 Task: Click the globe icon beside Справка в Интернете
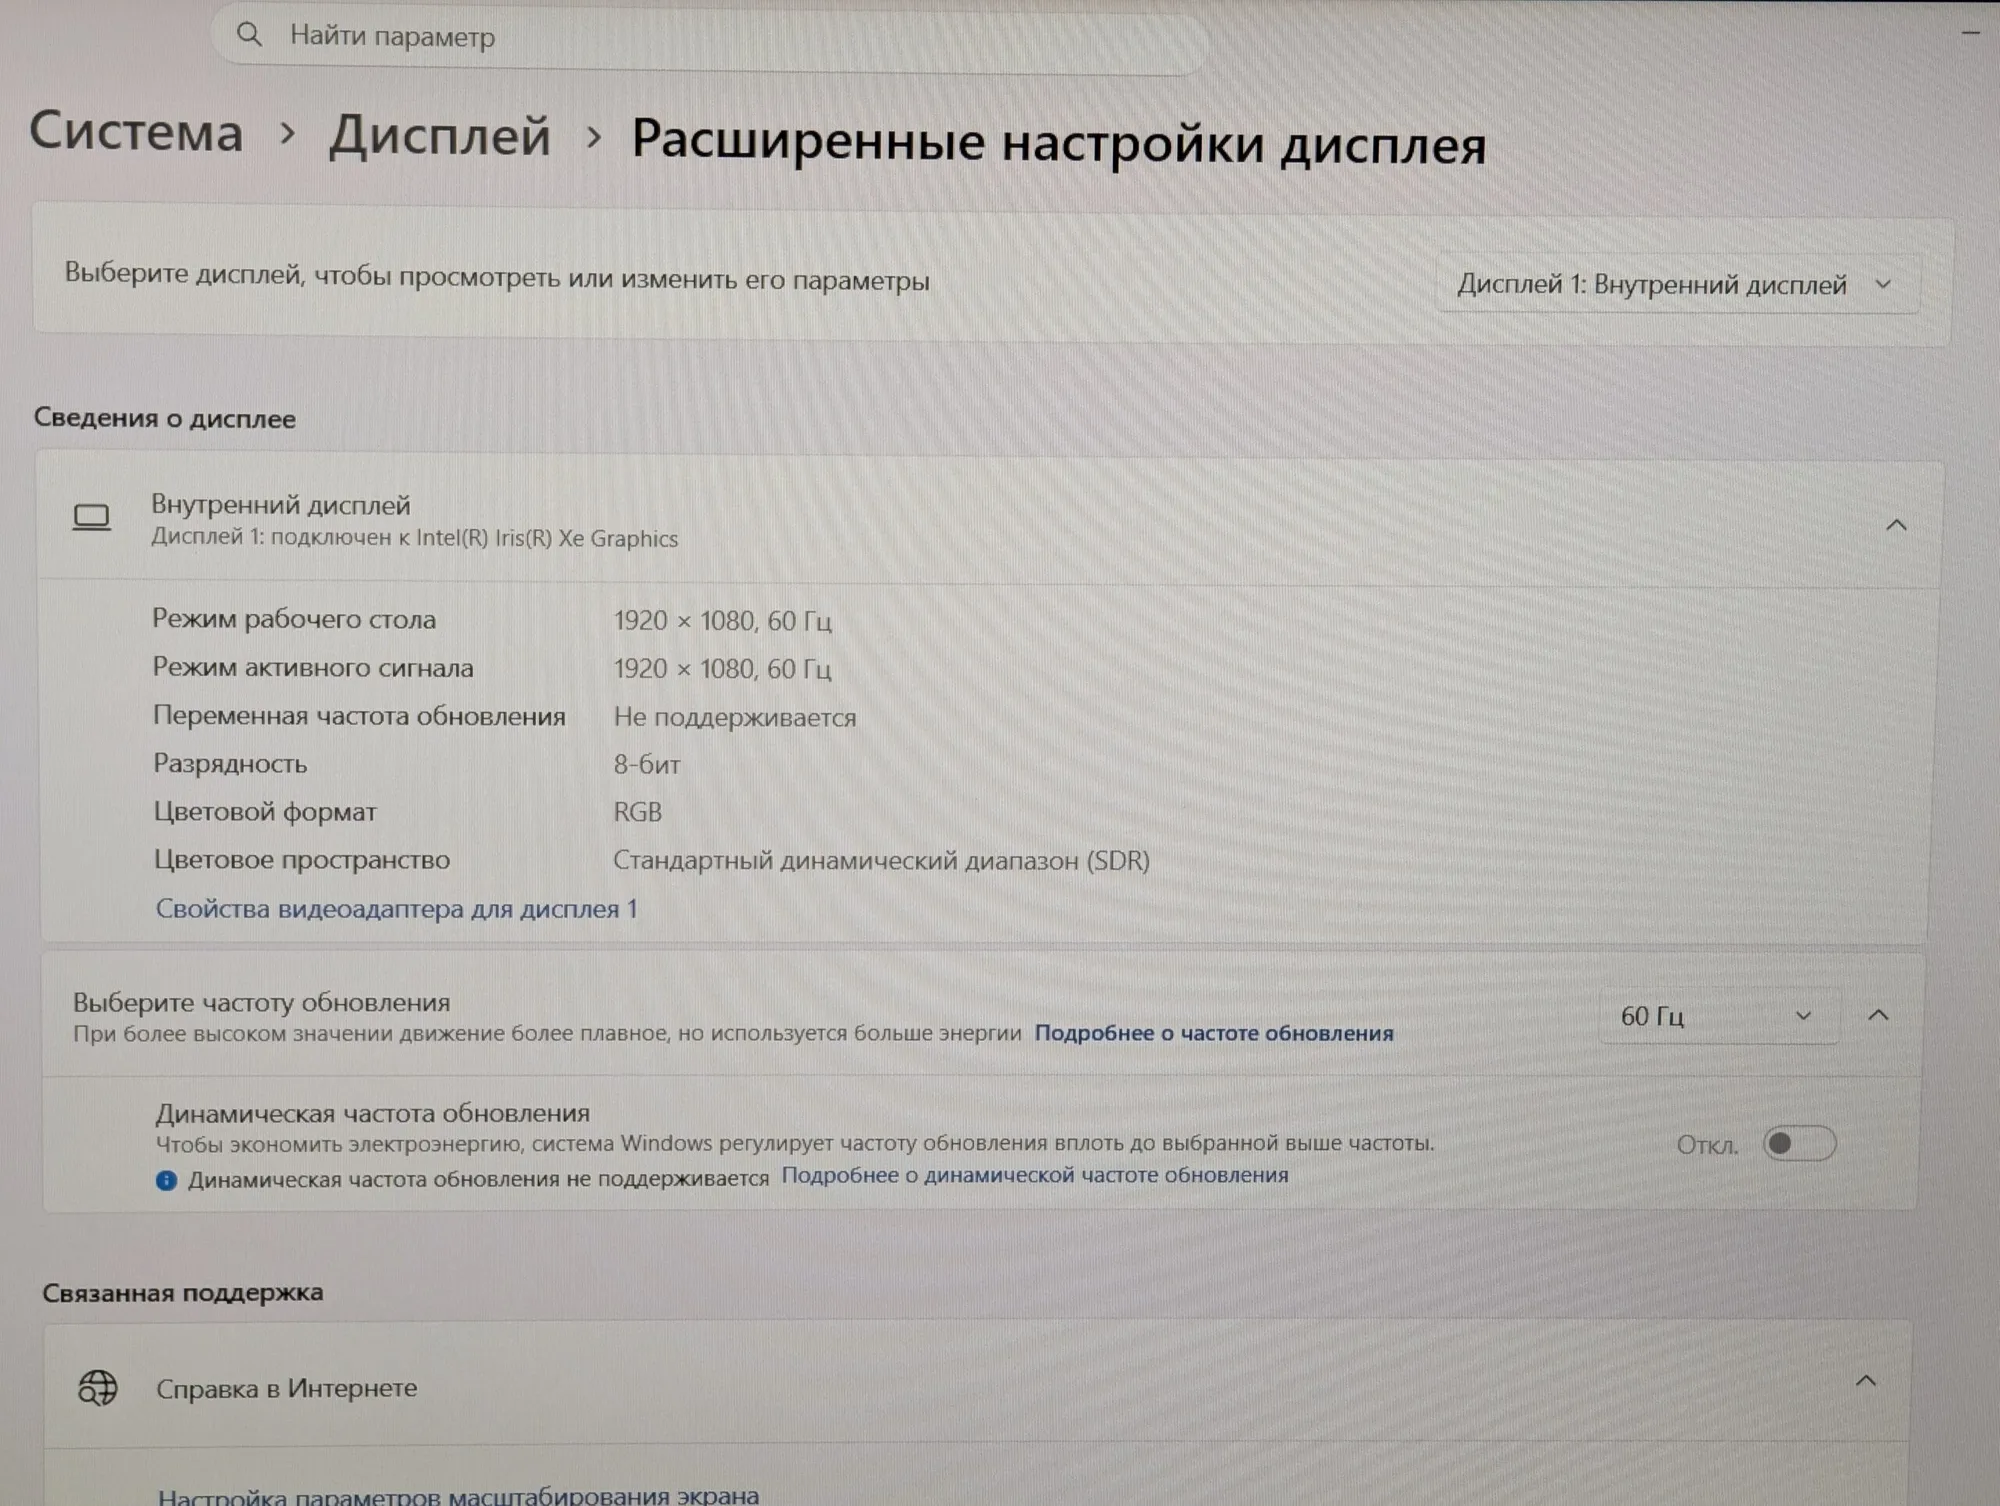point(98,1387)
